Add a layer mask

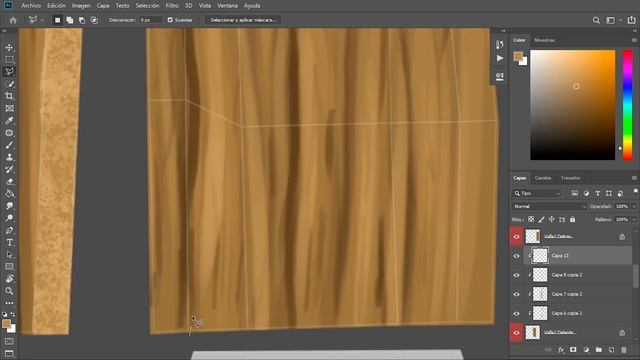click(x=573, y=350)
